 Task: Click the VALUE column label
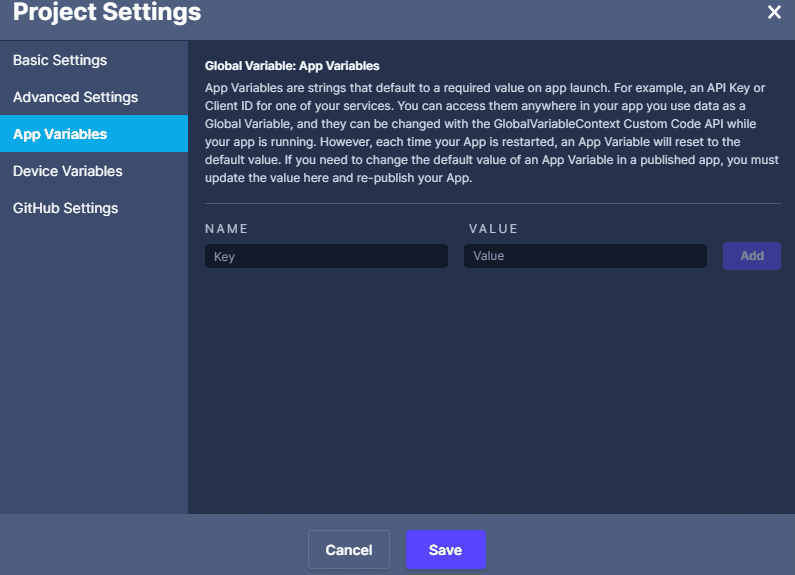(x=493, y=229)
